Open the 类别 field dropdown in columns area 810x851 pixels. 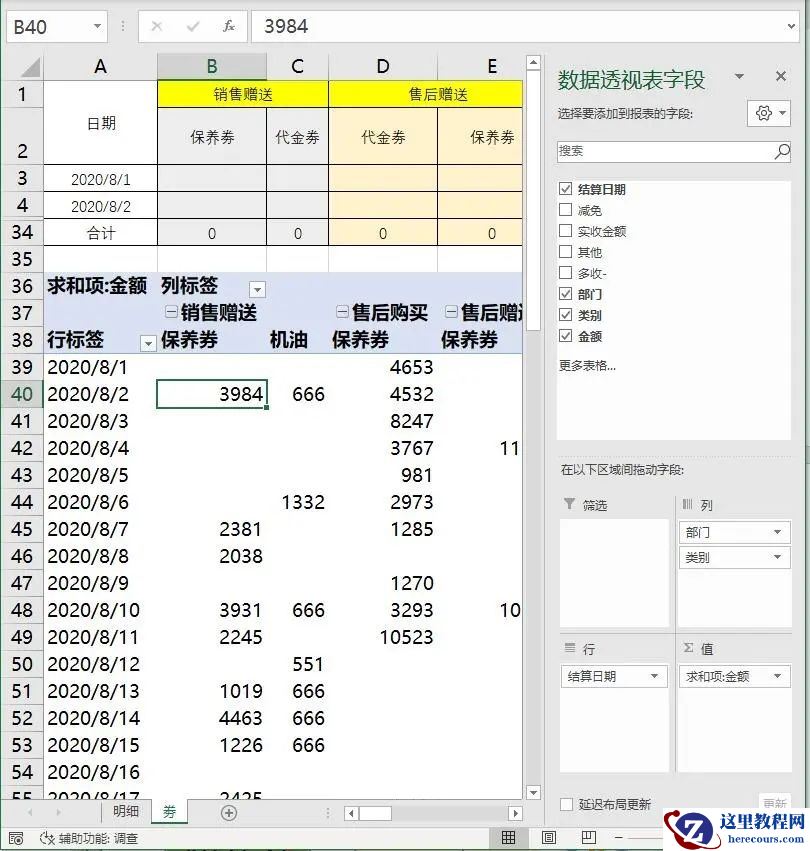pos(777,557)
